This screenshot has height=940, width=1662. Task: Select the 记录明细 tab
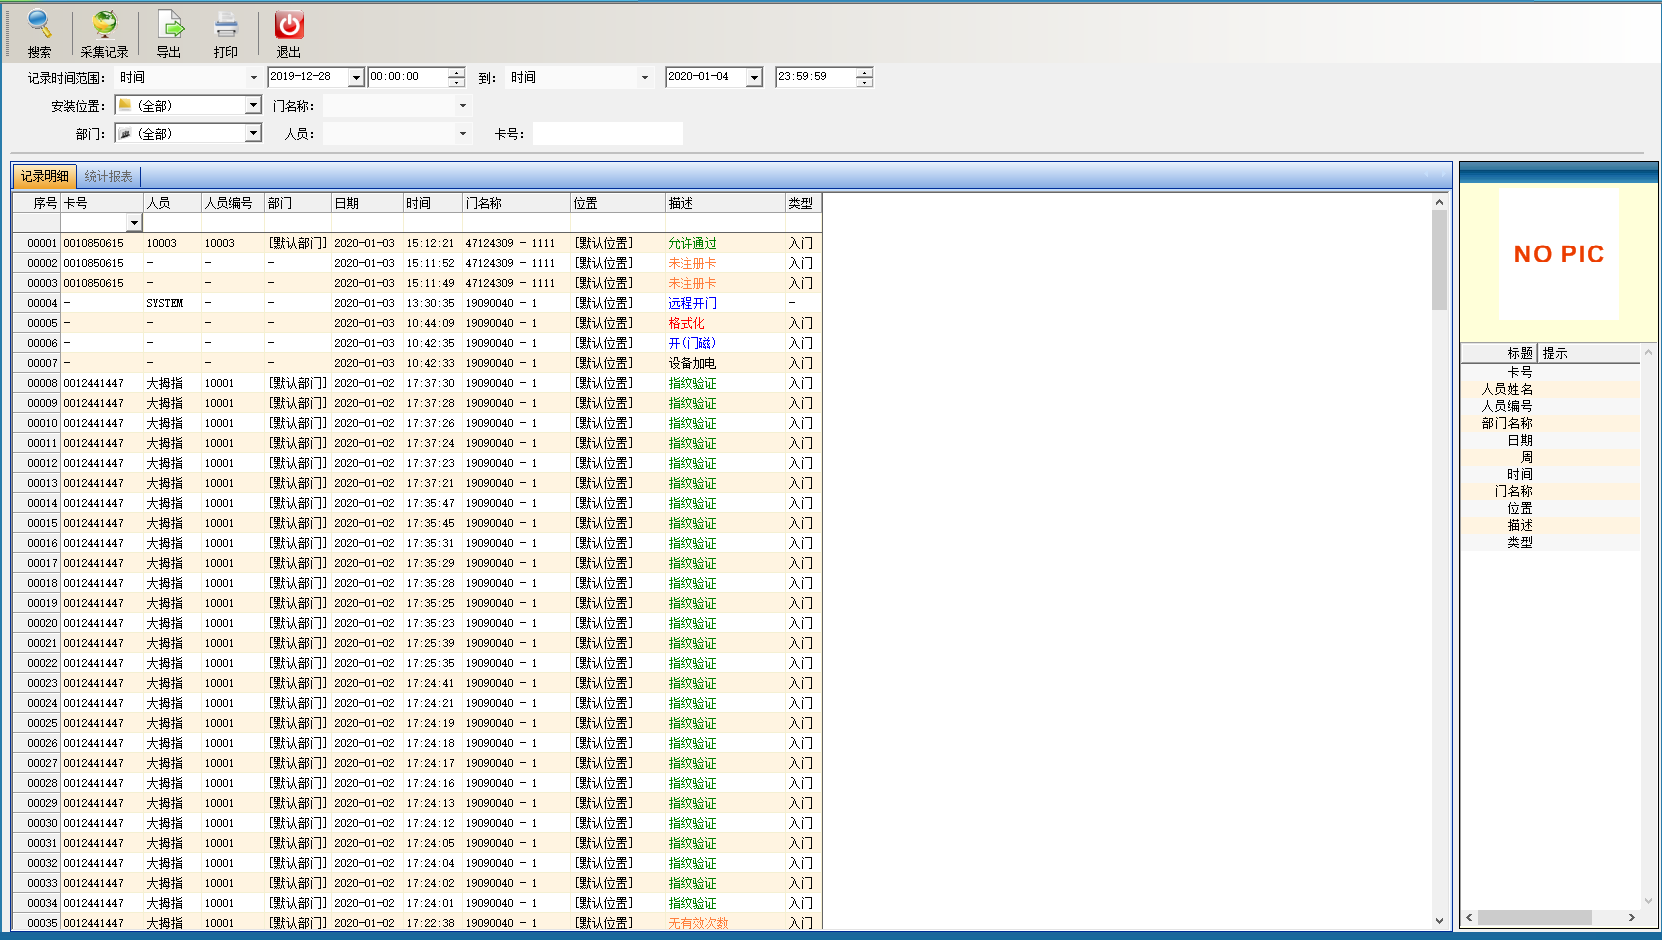tap(45, 176)
